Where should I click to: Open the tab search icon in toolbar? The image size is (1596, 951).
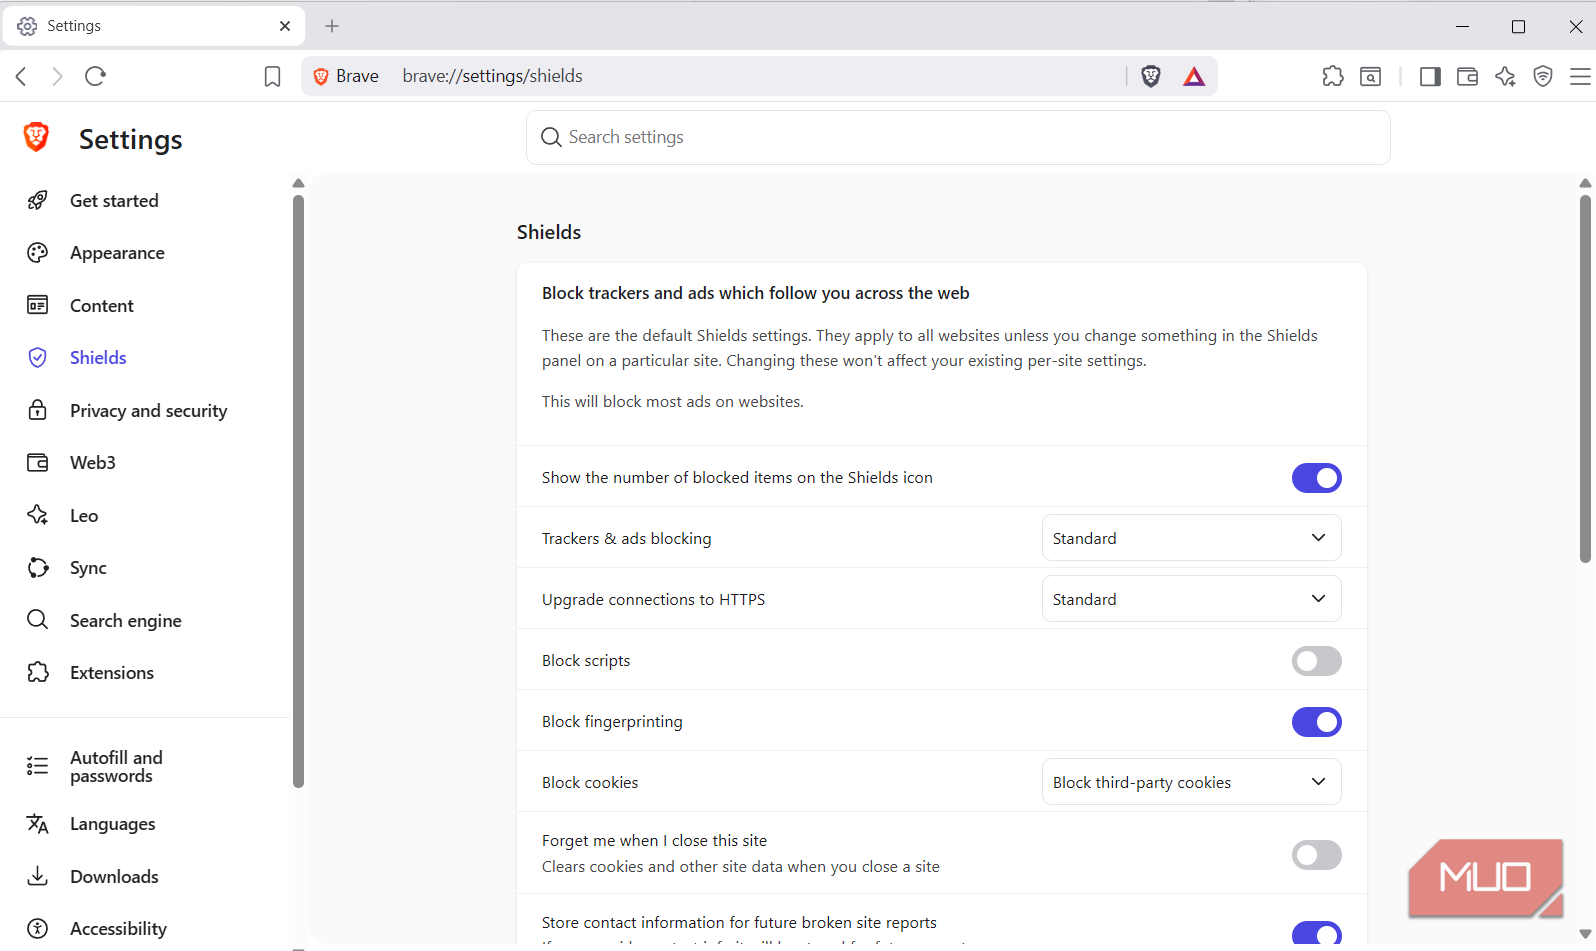[1371, 76]
